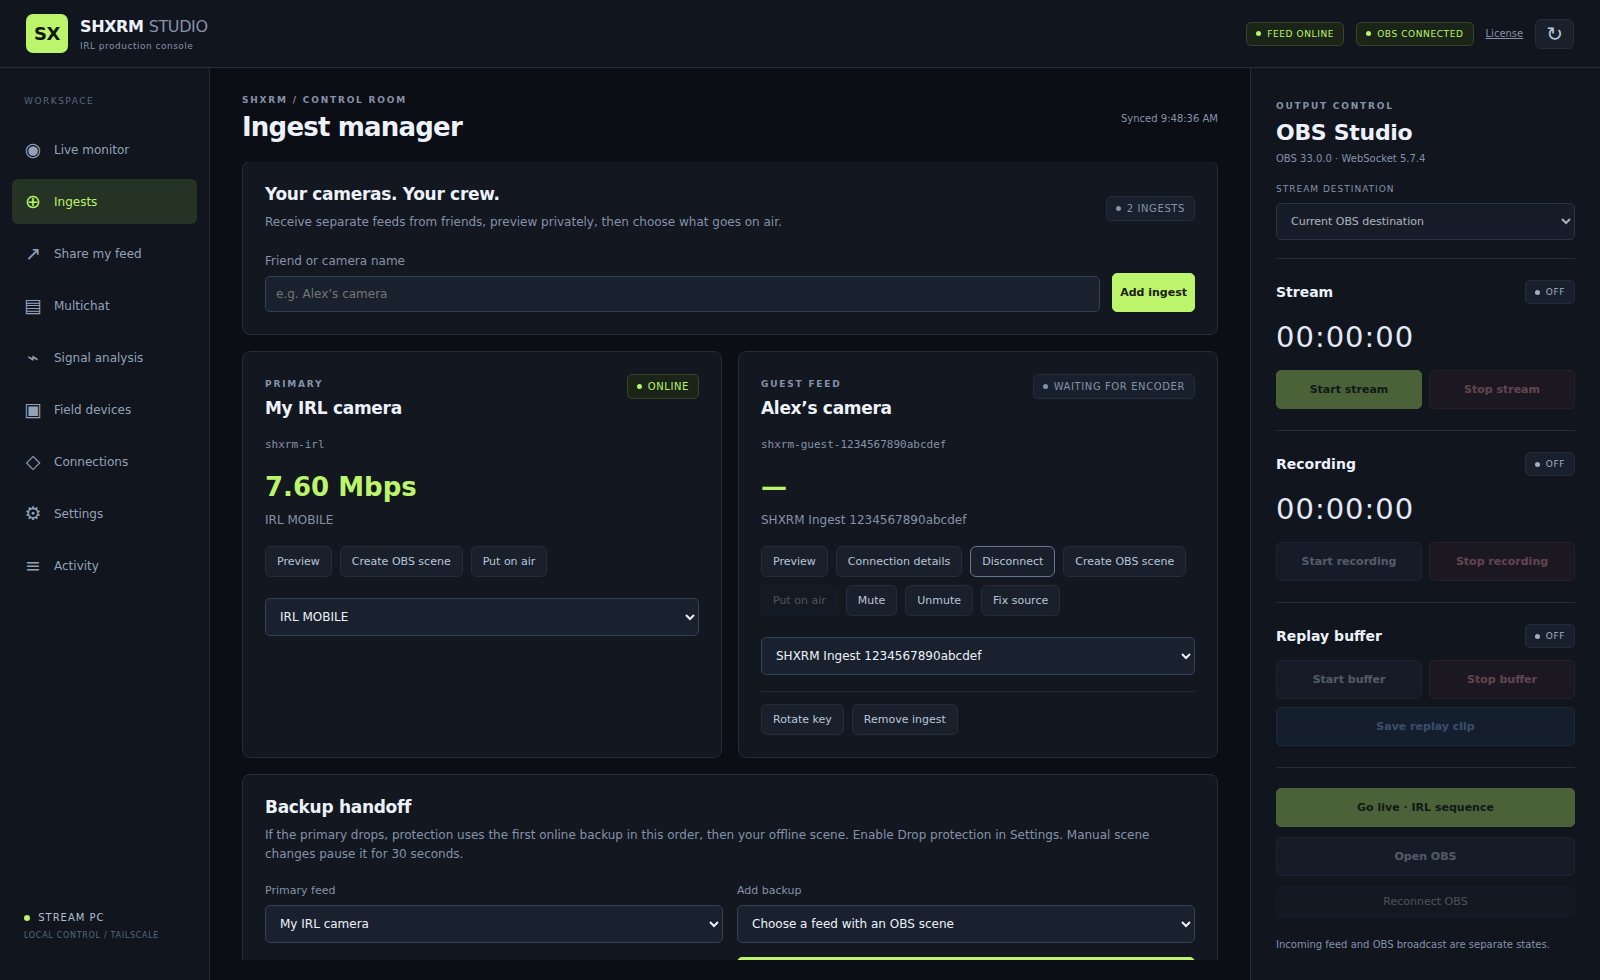Remove the Alex's camera ingest
This screenshot has width=1600, height=980.
(905, 720)
